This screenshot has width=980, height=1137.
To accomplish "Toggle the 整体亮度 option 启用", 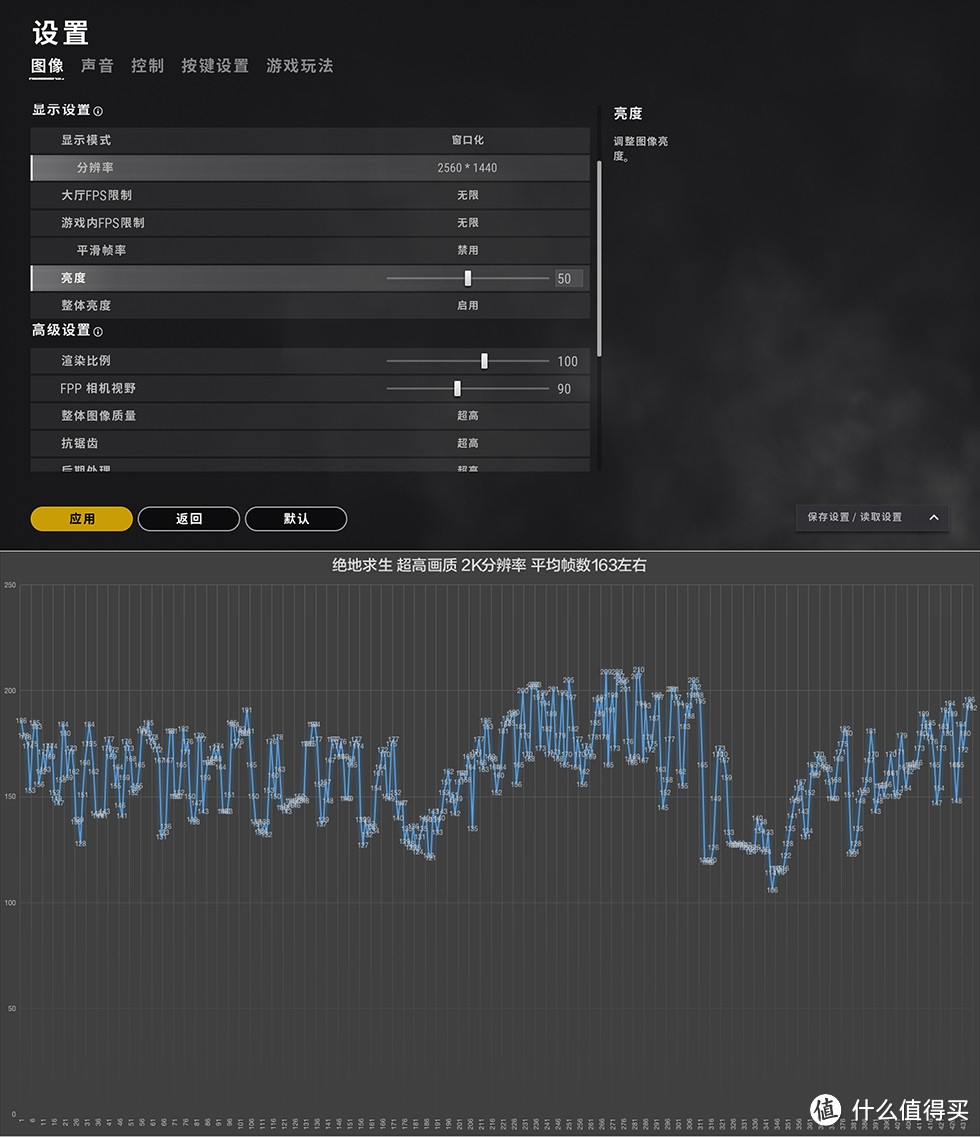I will coord(467,305).
